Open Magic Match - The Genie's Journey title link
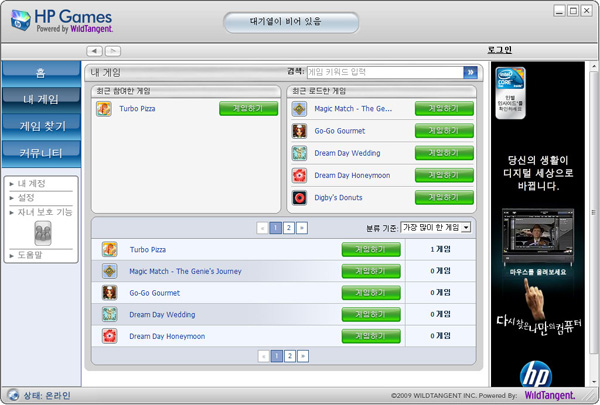Viewport: 600px width, 405px height. point(185,271)
